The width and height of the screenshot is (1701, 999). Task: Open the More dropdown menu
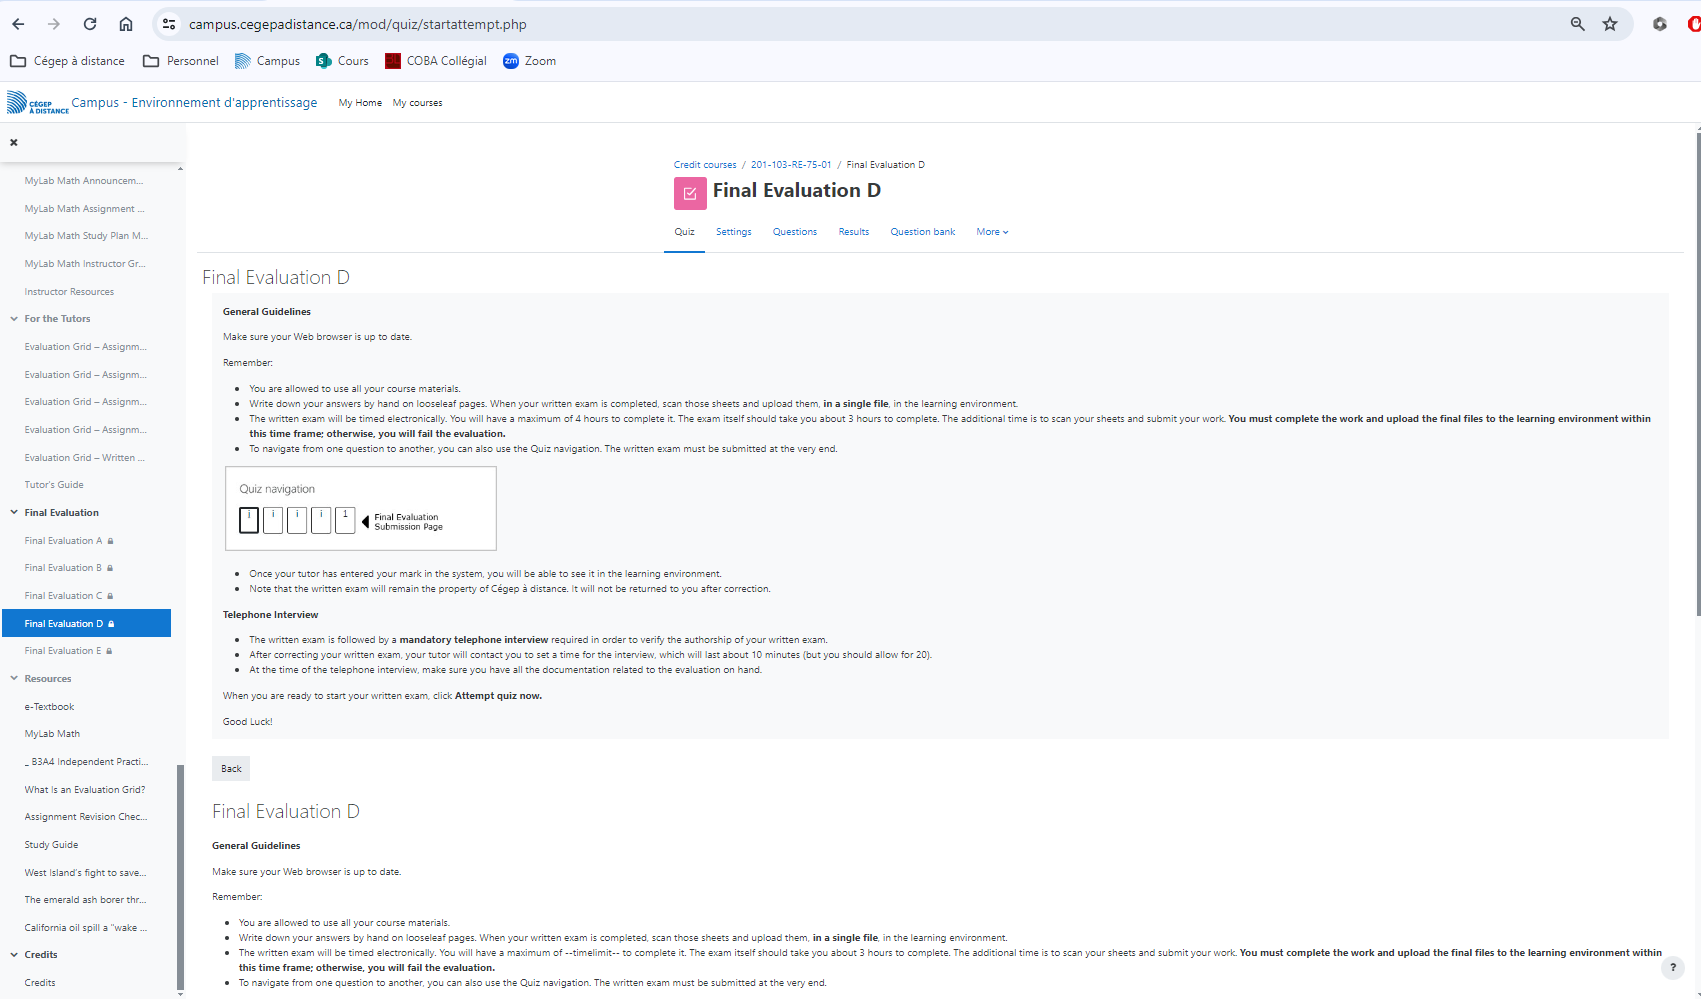(992, 232)
